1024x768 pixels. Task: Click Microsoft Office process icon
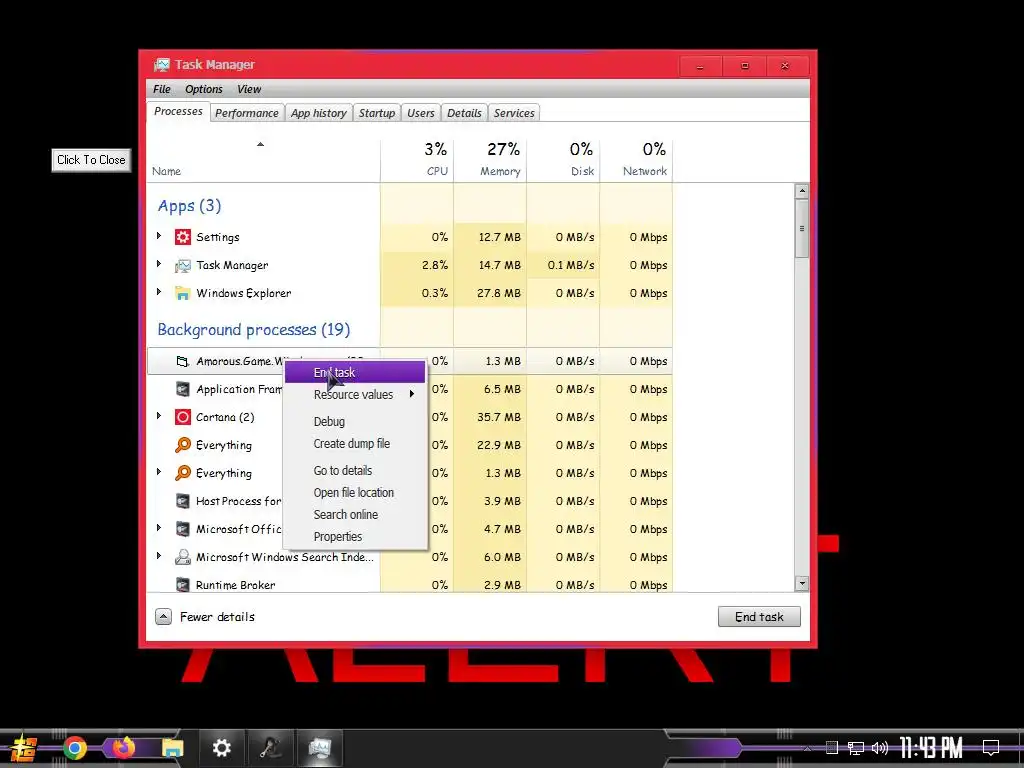point(183,529)
